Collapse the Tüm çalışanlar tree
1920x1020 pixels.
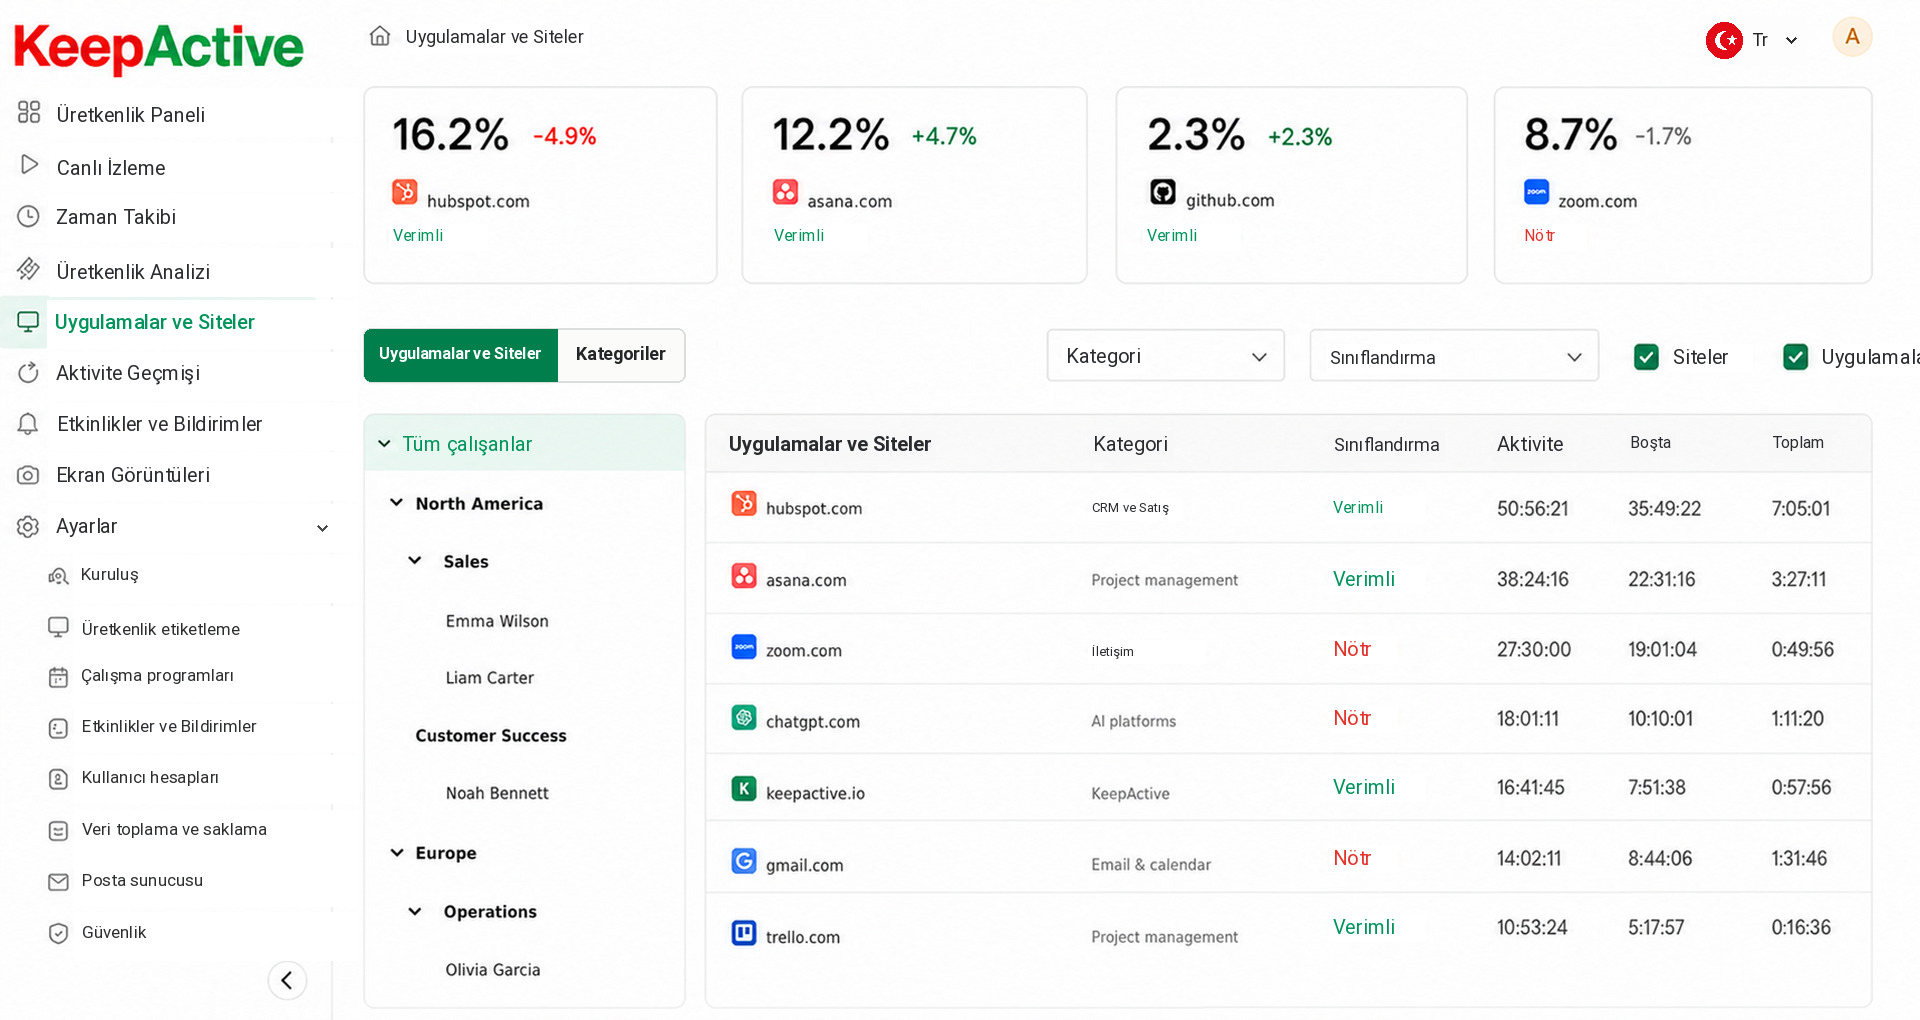pyautogui.click(x=384, y=443)
